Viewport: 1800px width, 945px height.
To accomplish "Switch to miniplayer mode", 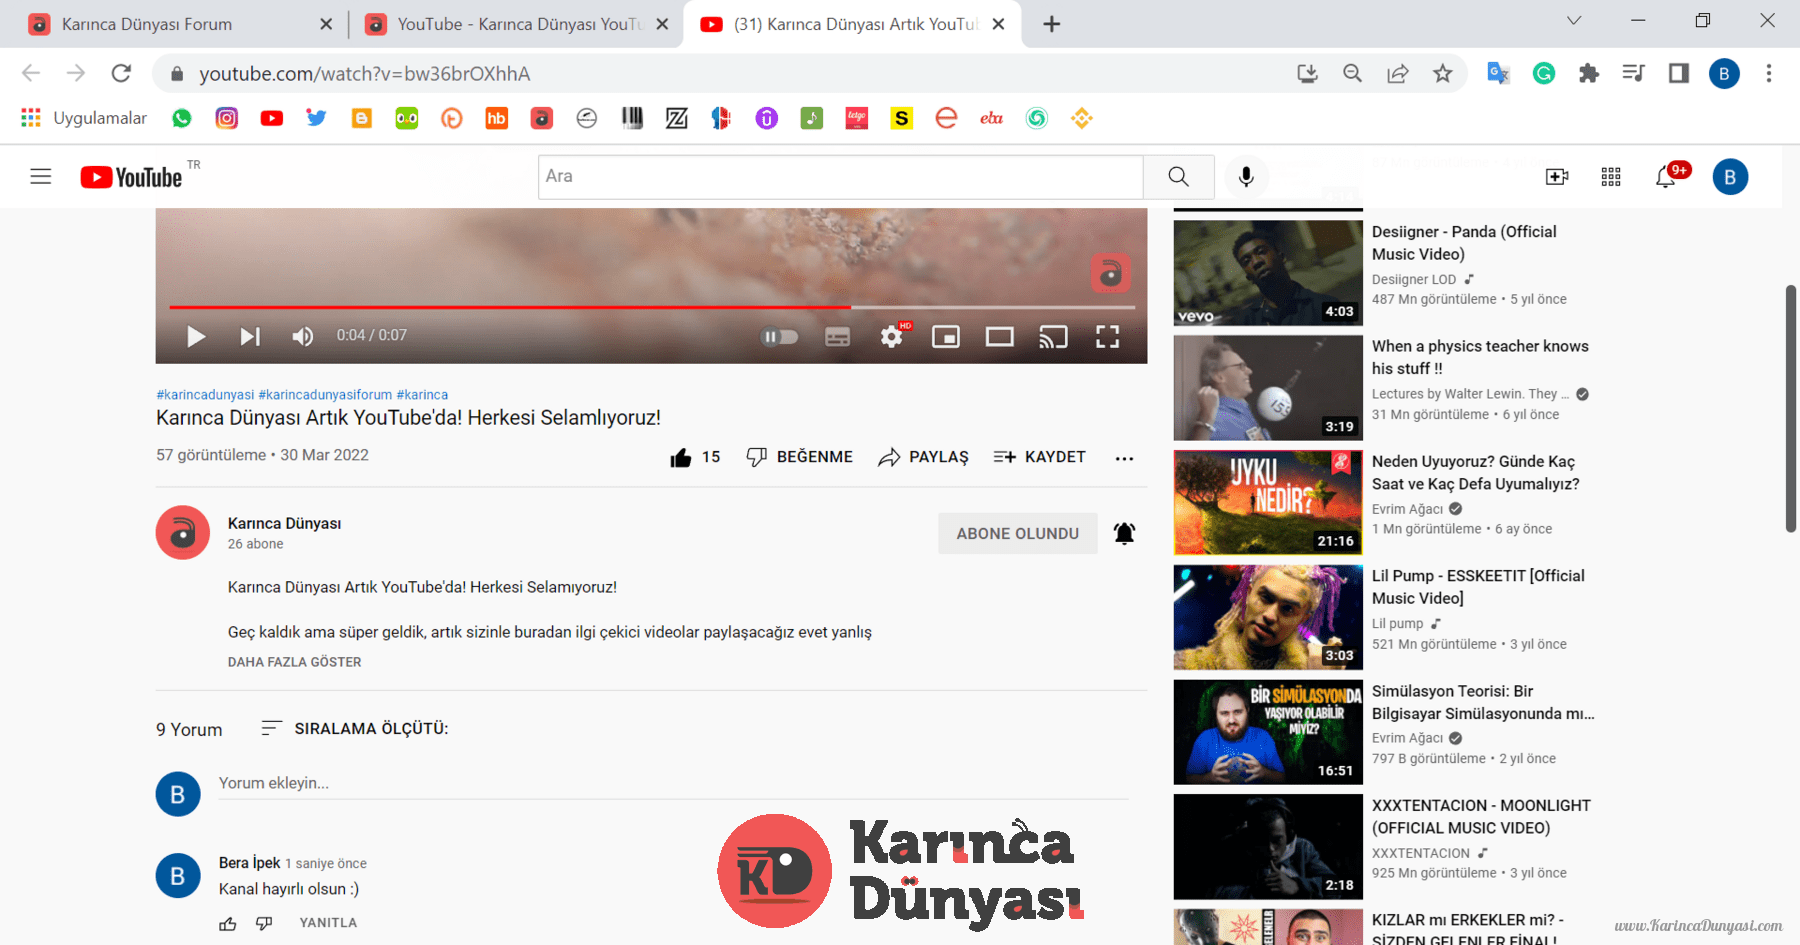I will (x=946, y=337).
